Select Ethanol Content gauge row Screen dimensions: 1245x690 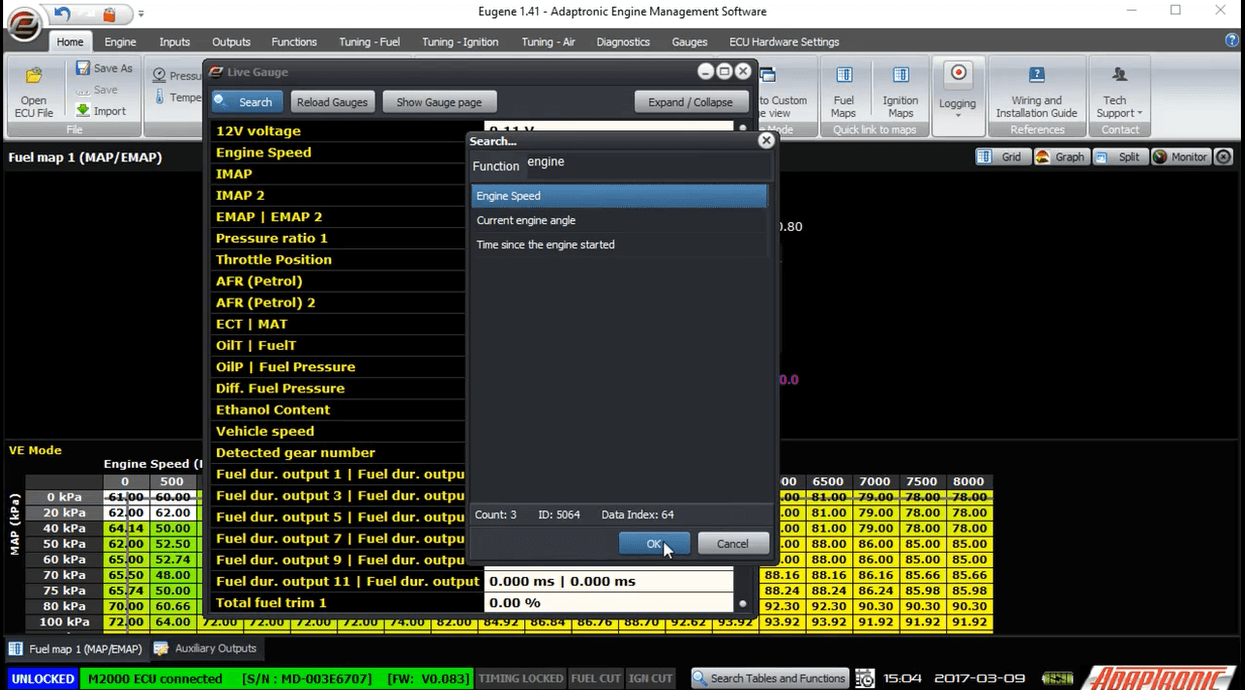[340, 409]
